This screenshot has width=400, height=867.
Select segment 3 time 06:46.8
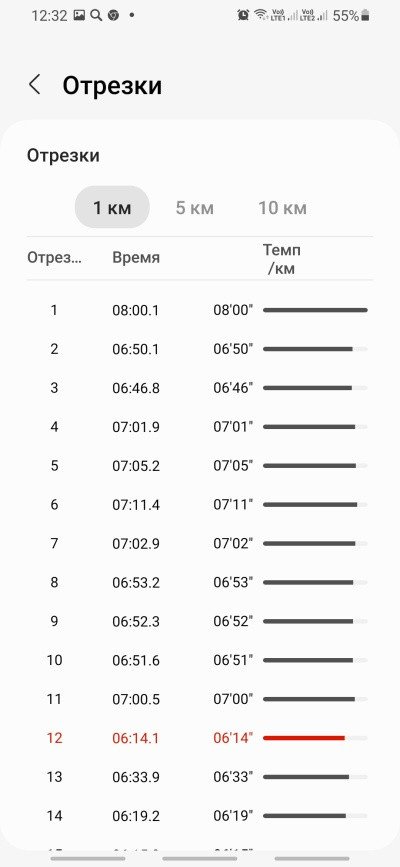[x=136, y=388]
